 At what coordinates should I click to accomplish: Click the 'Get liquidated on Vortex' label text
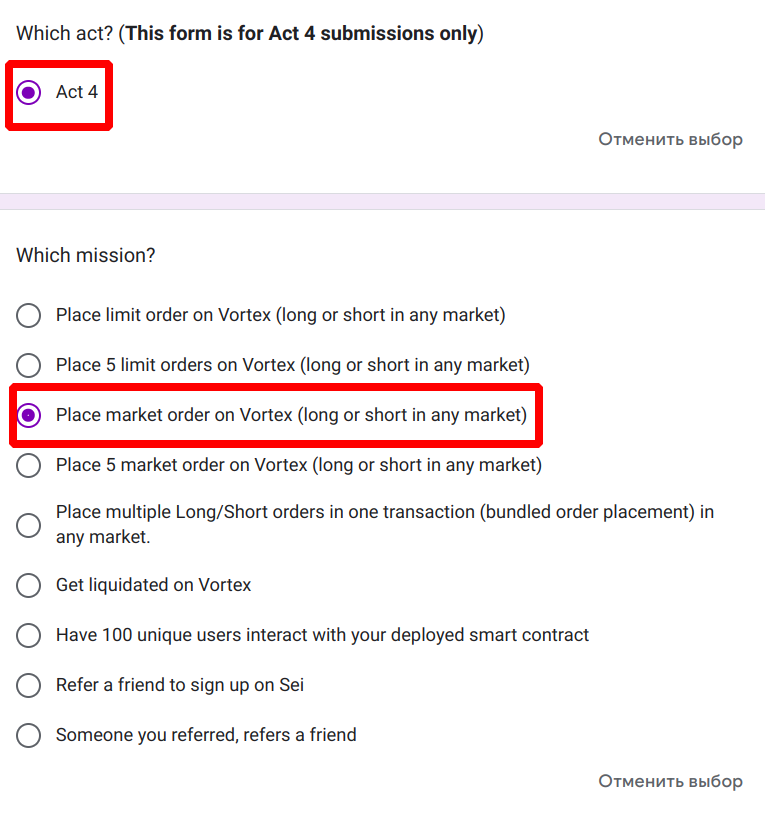pos(153,585)
